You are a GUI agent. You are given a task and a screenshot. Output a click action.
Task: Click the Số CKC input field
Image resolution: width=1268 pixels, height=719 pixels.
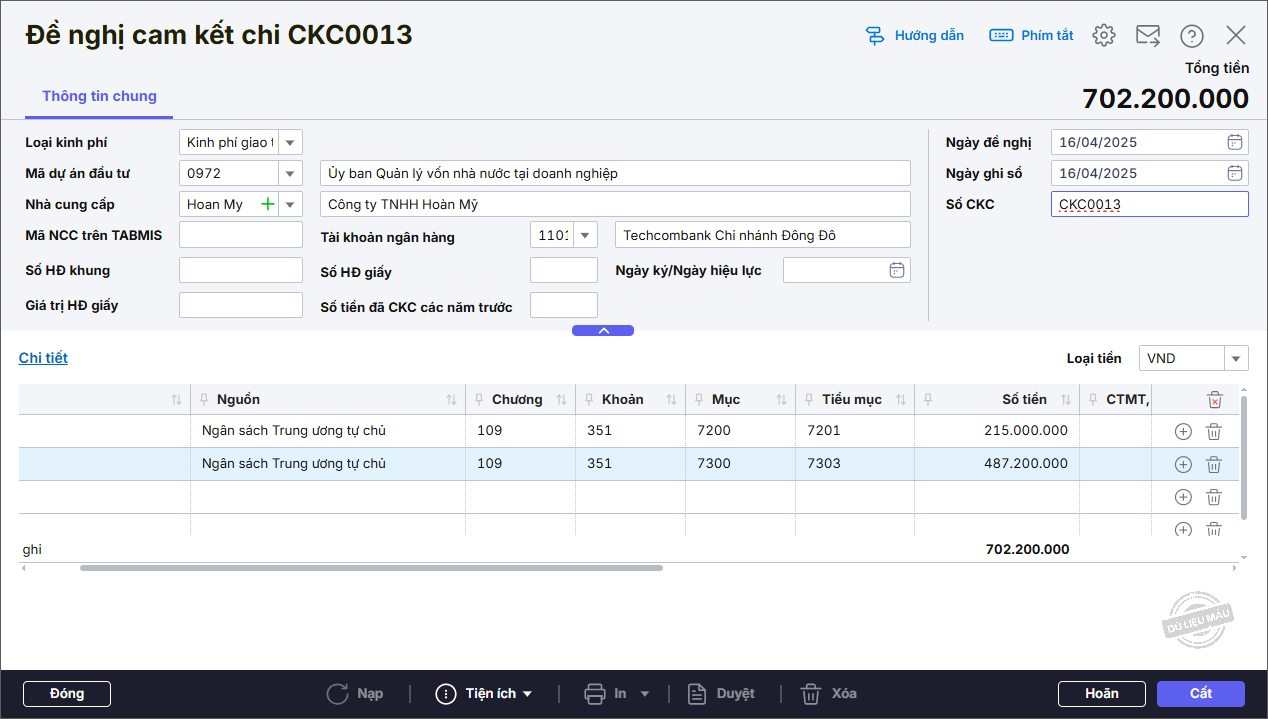click(x=1149, y=204)
